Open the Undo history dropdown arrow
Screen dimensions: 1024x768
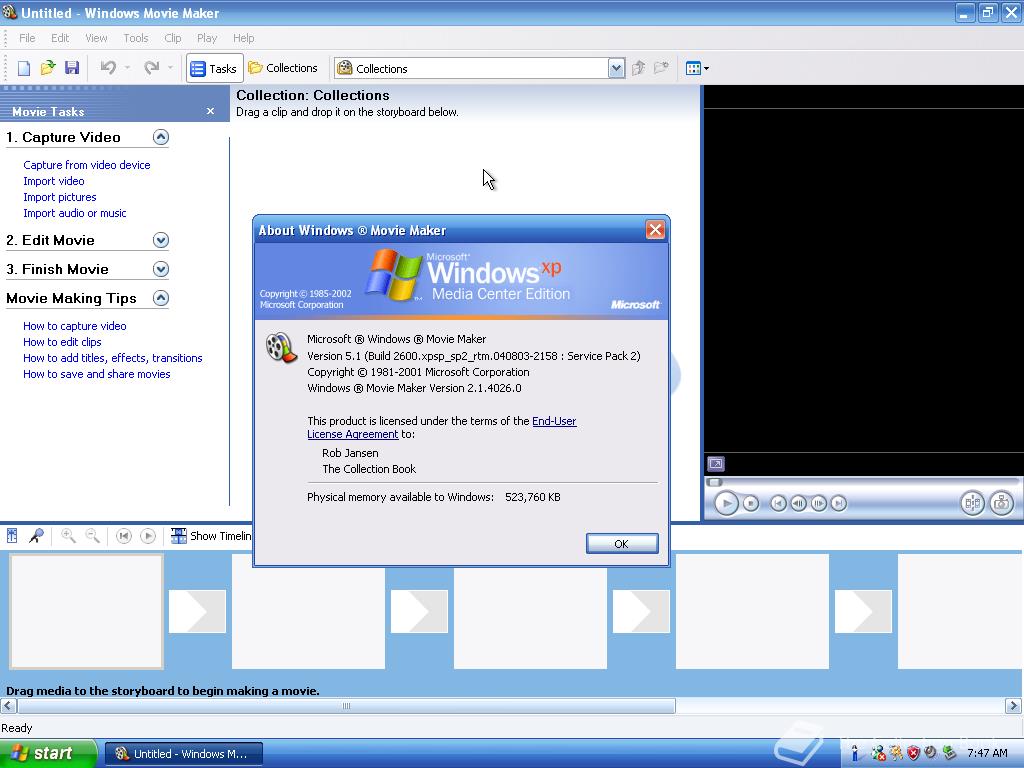pyautogui.click(x=127, y=67)
